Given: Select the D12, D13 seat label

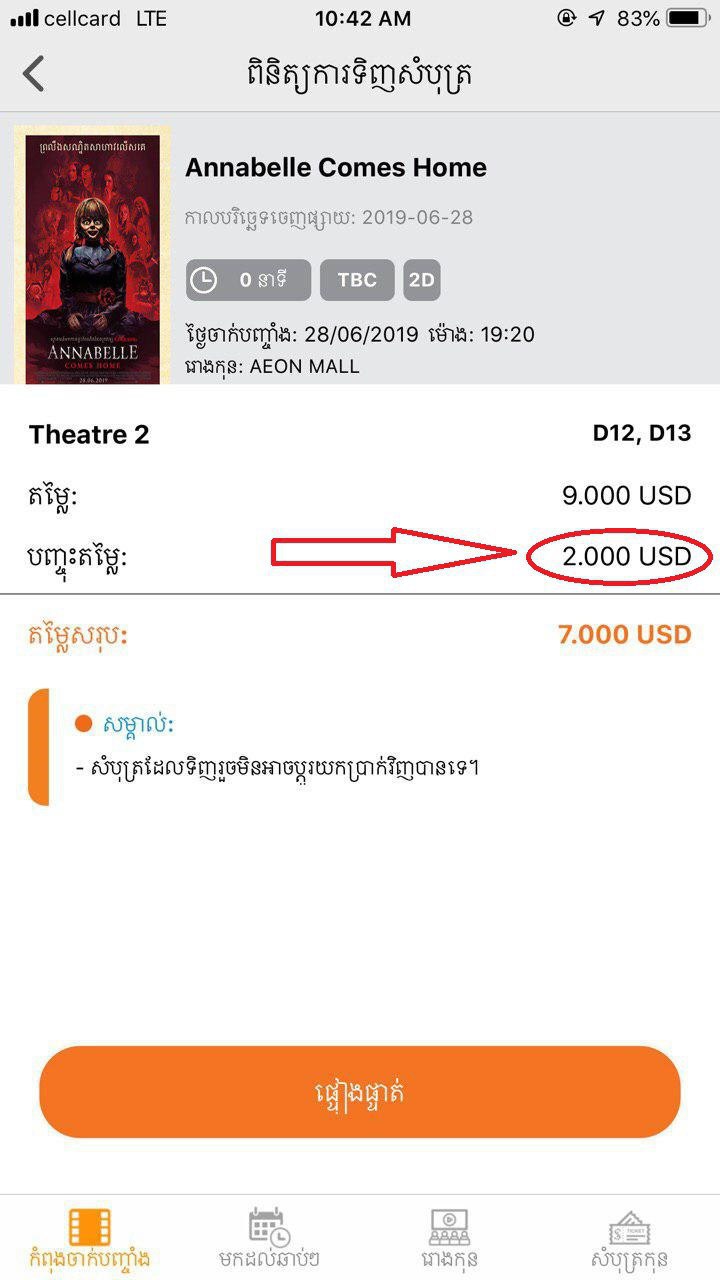Looking at the screenshot, I should tap(642, 434).
